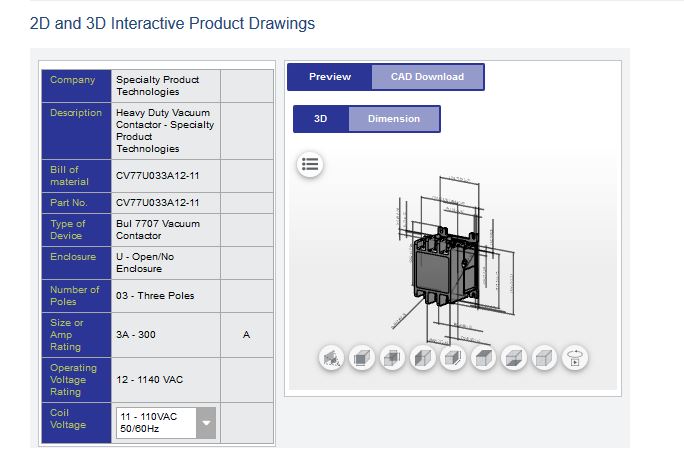Click the Operating Voltage Rating label

pyautogui.click(x=76, y=380)
